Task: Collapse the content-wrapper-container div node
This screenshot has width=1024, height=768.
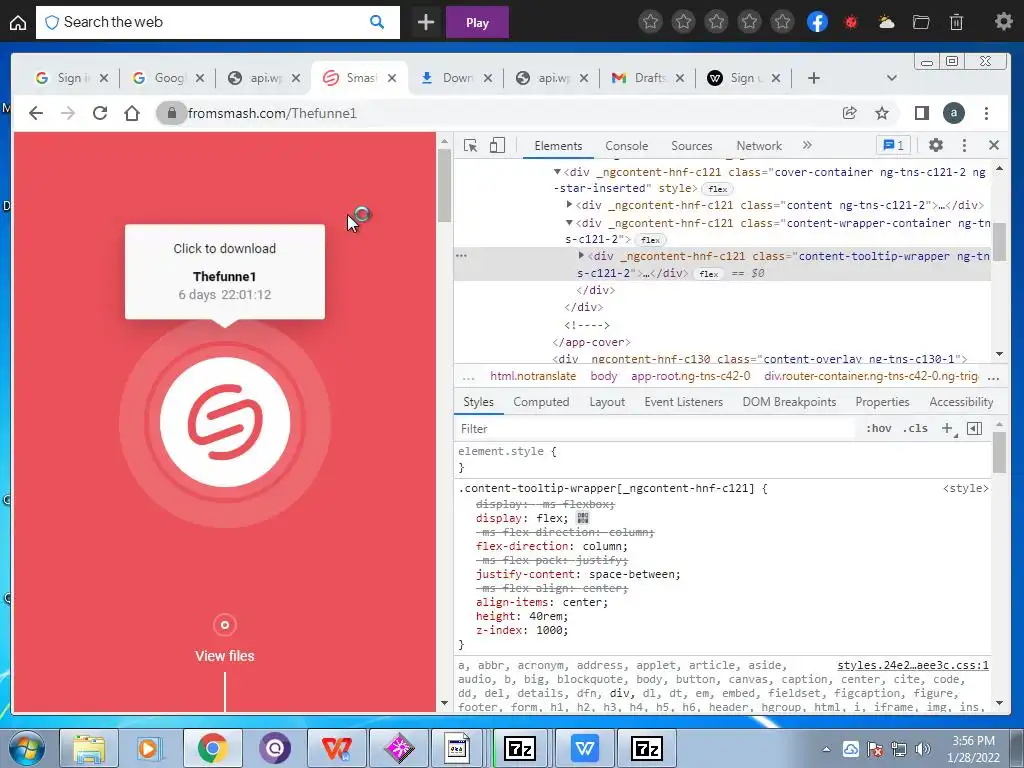Action: 569,223
